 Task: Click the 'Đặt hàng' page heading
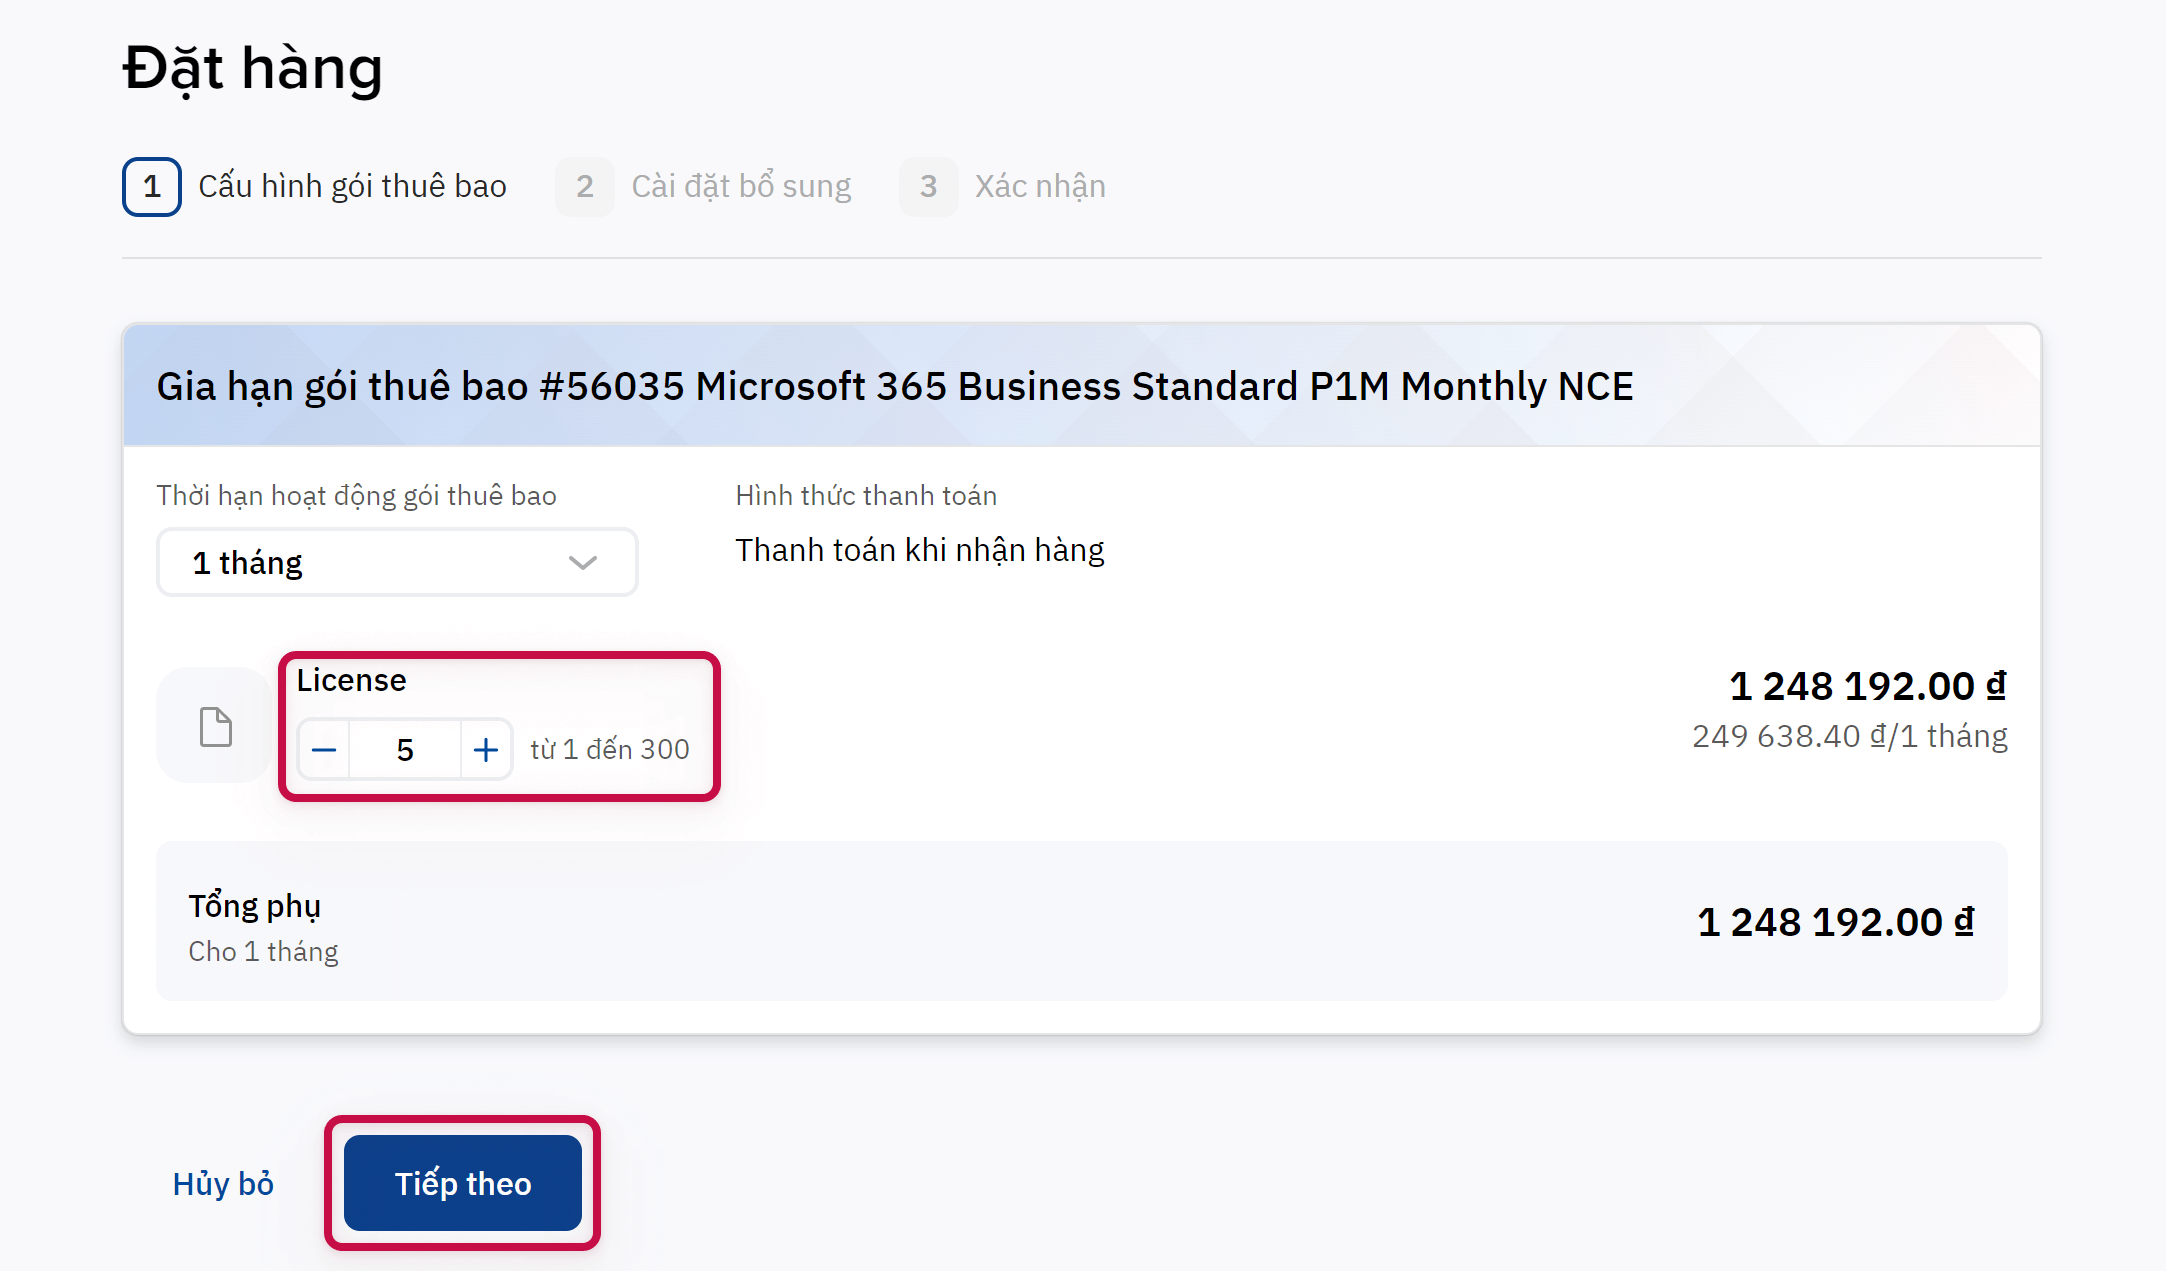(253, 69)
